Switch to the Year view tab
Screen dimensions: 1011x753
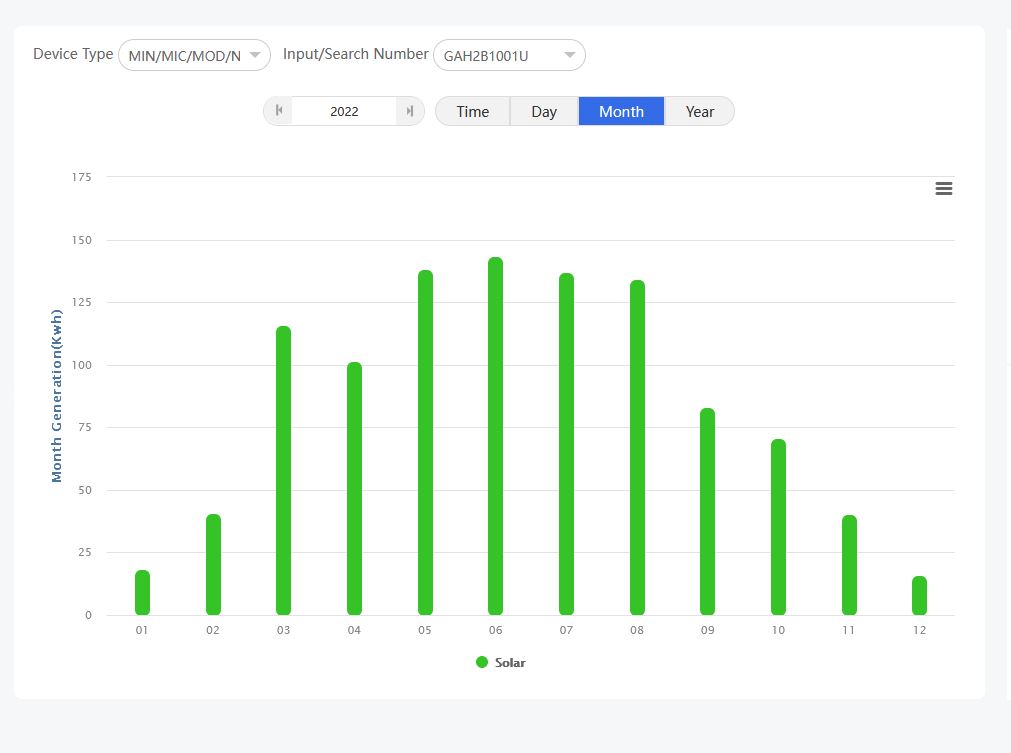[x=700, y=112]
